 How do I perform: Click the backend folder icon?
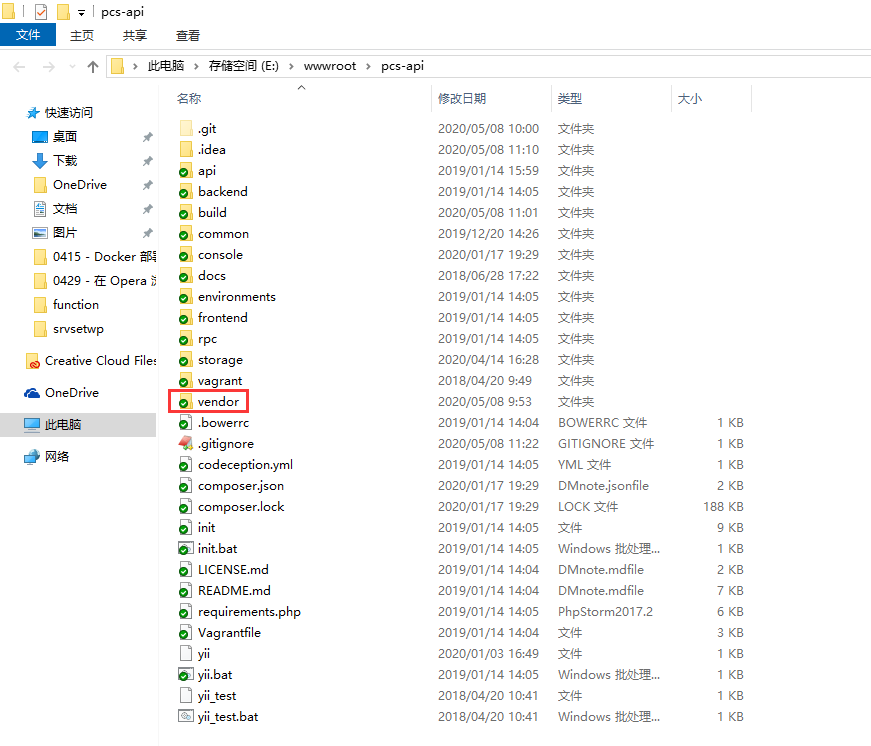(186, 192)
